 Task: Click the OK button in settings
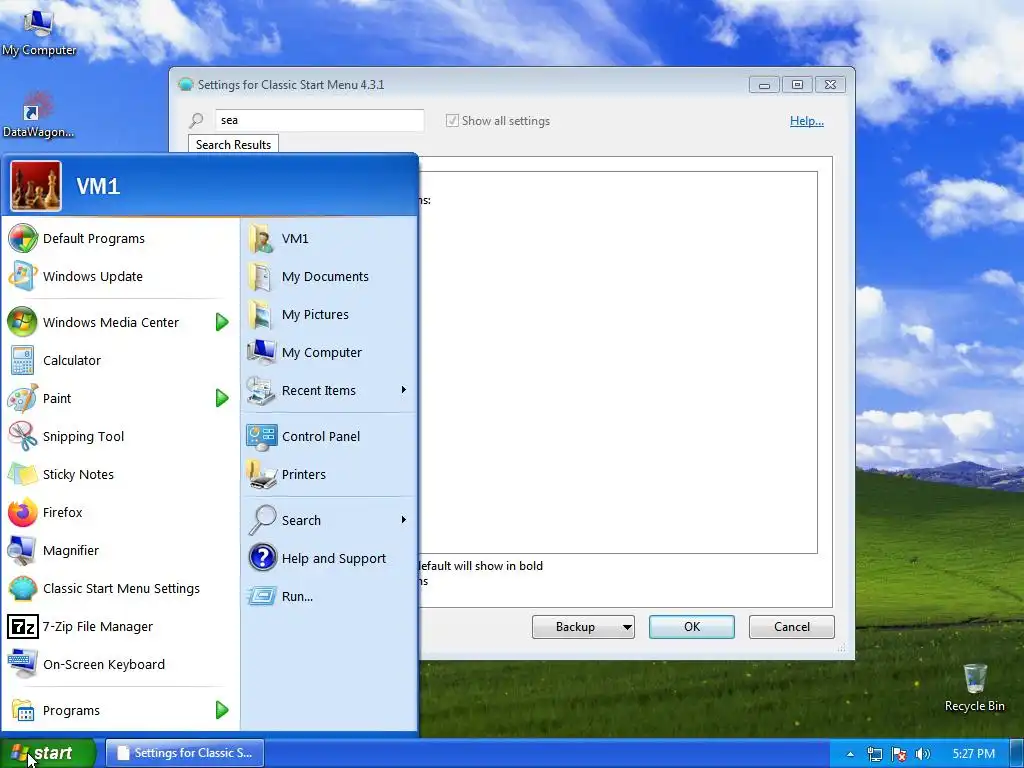(692, 627)
